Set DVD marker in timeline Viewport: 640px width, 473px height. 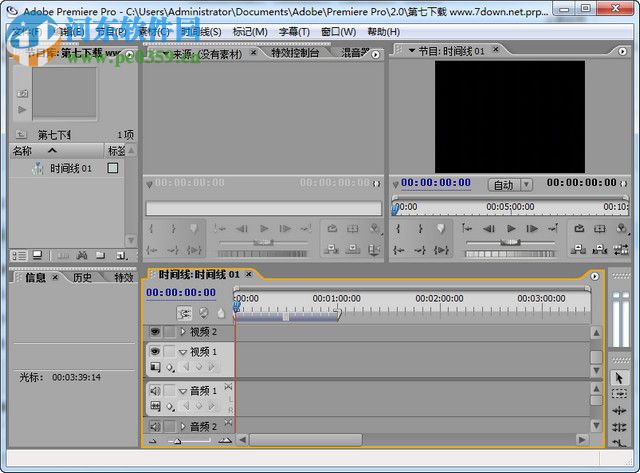pos(203,313)
